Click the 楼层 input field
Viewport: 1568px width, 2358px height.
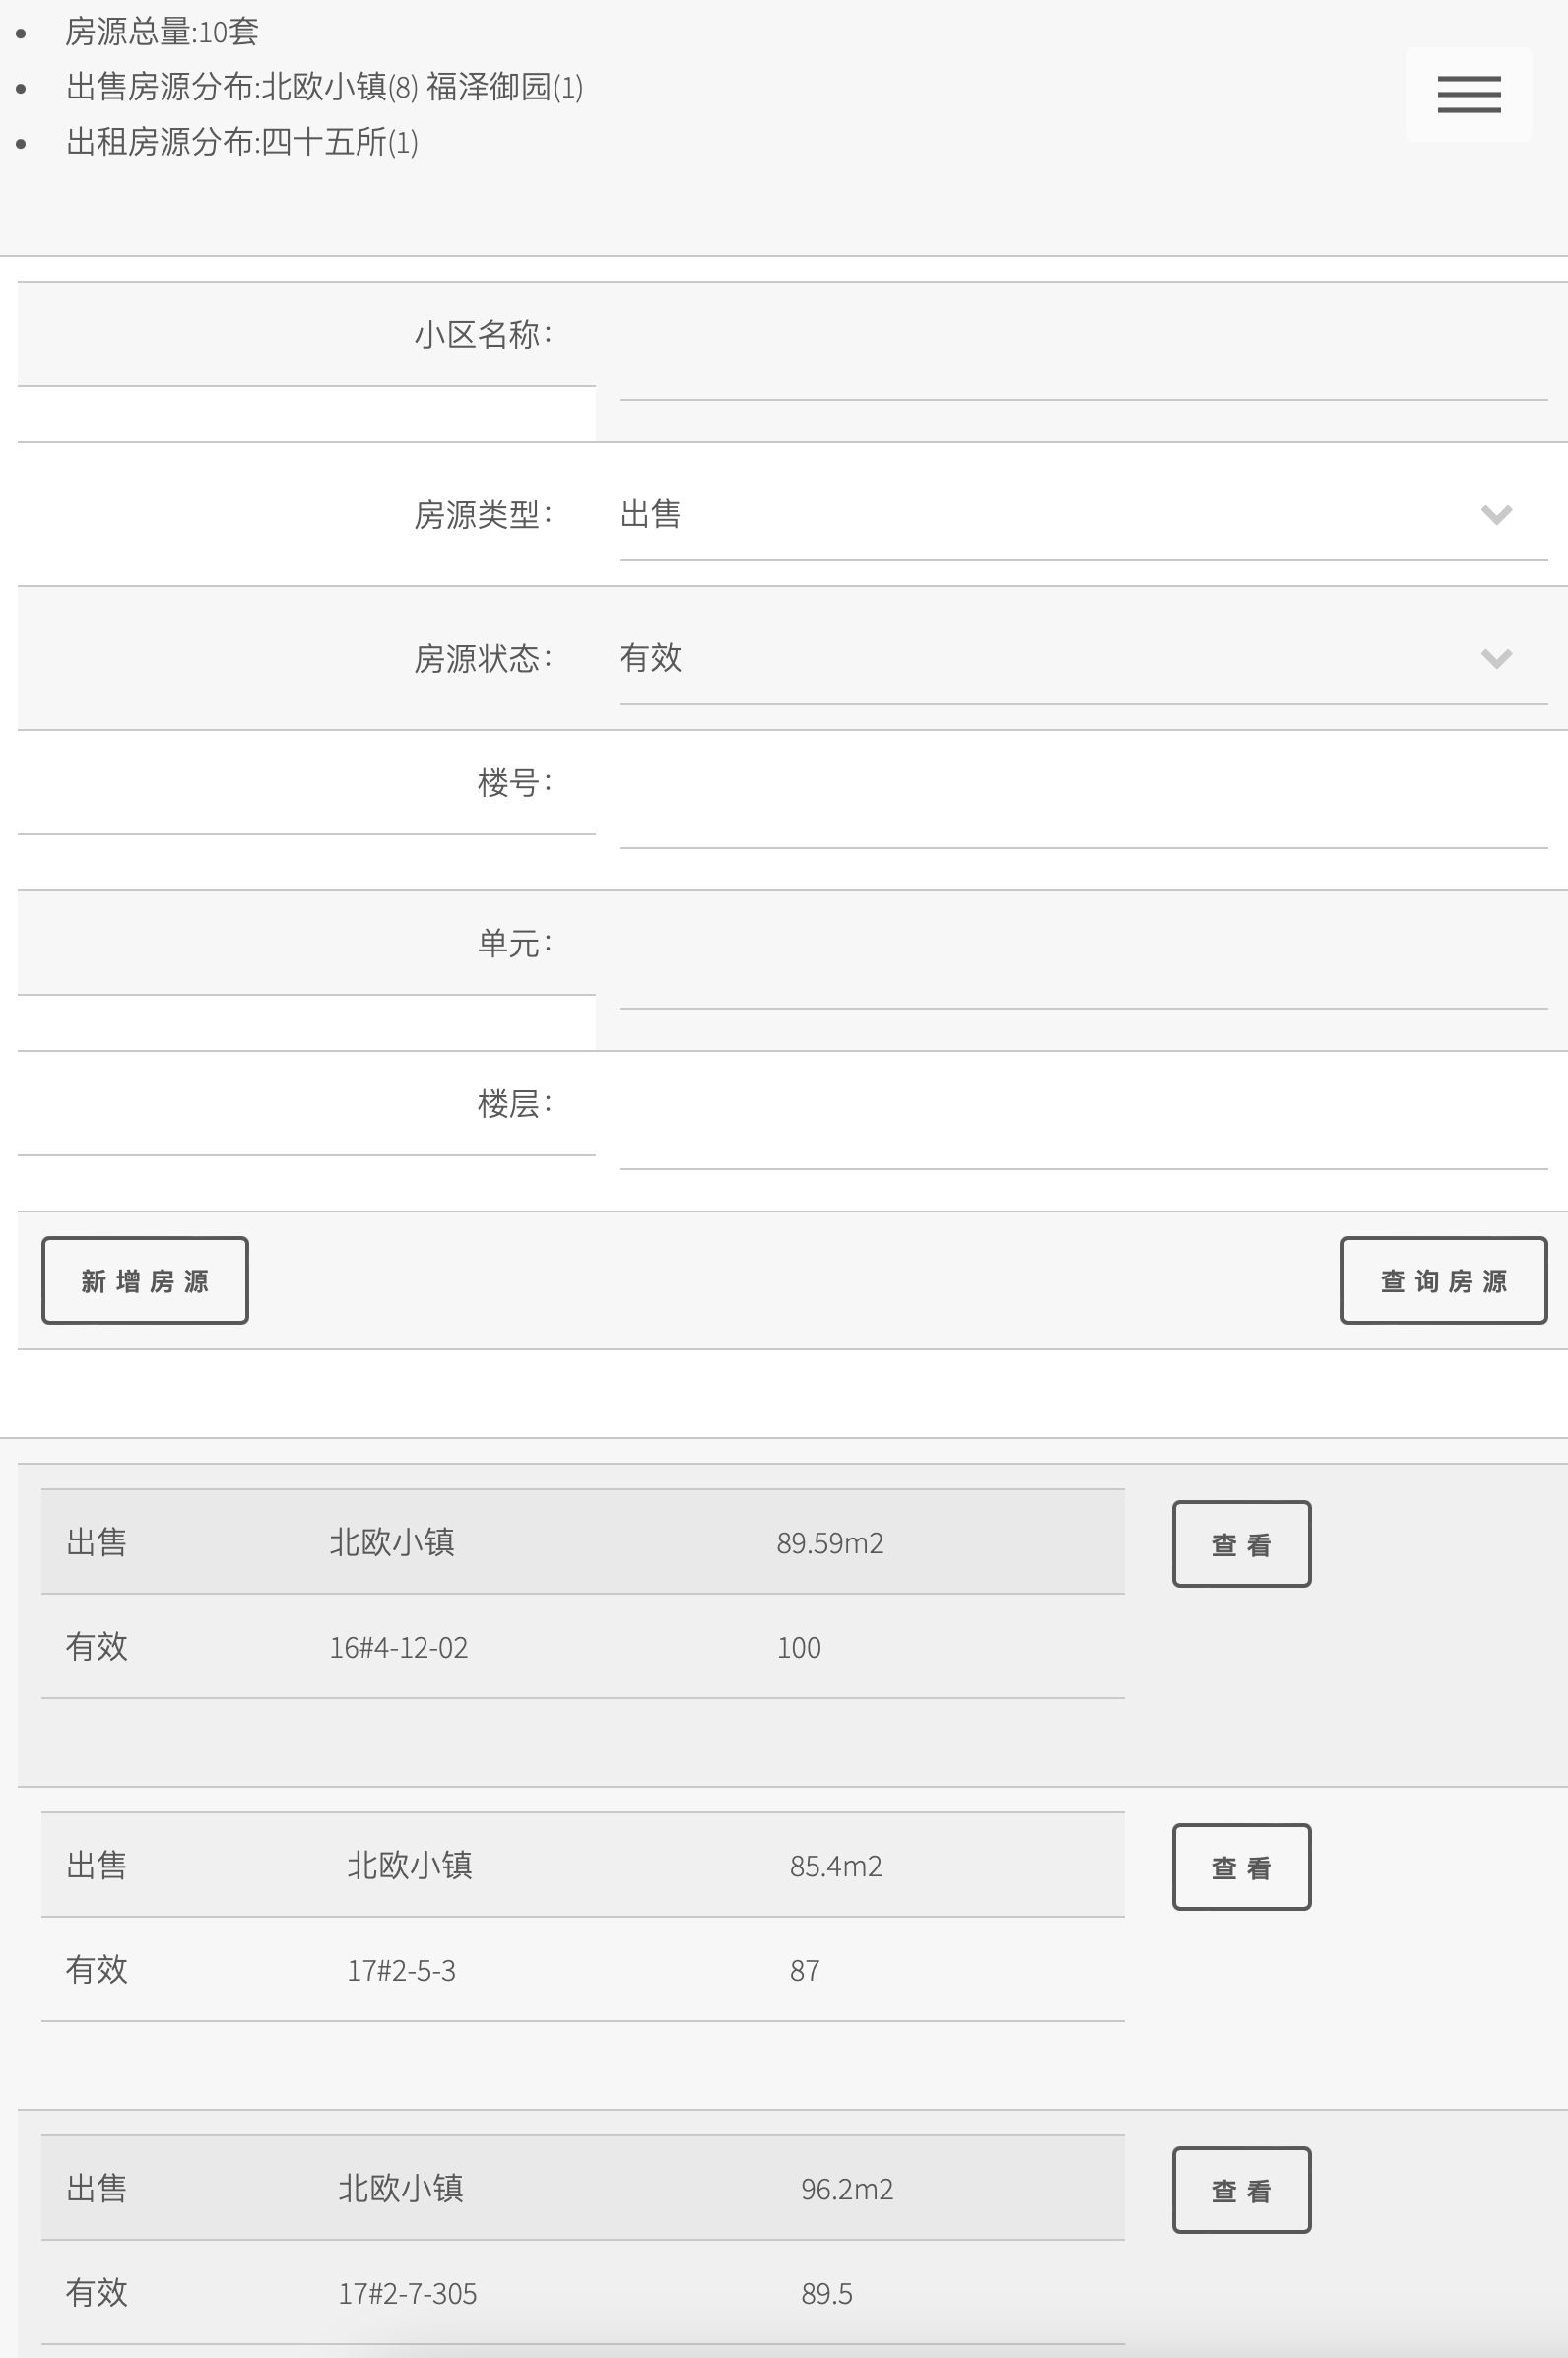click(1083, 1122)
